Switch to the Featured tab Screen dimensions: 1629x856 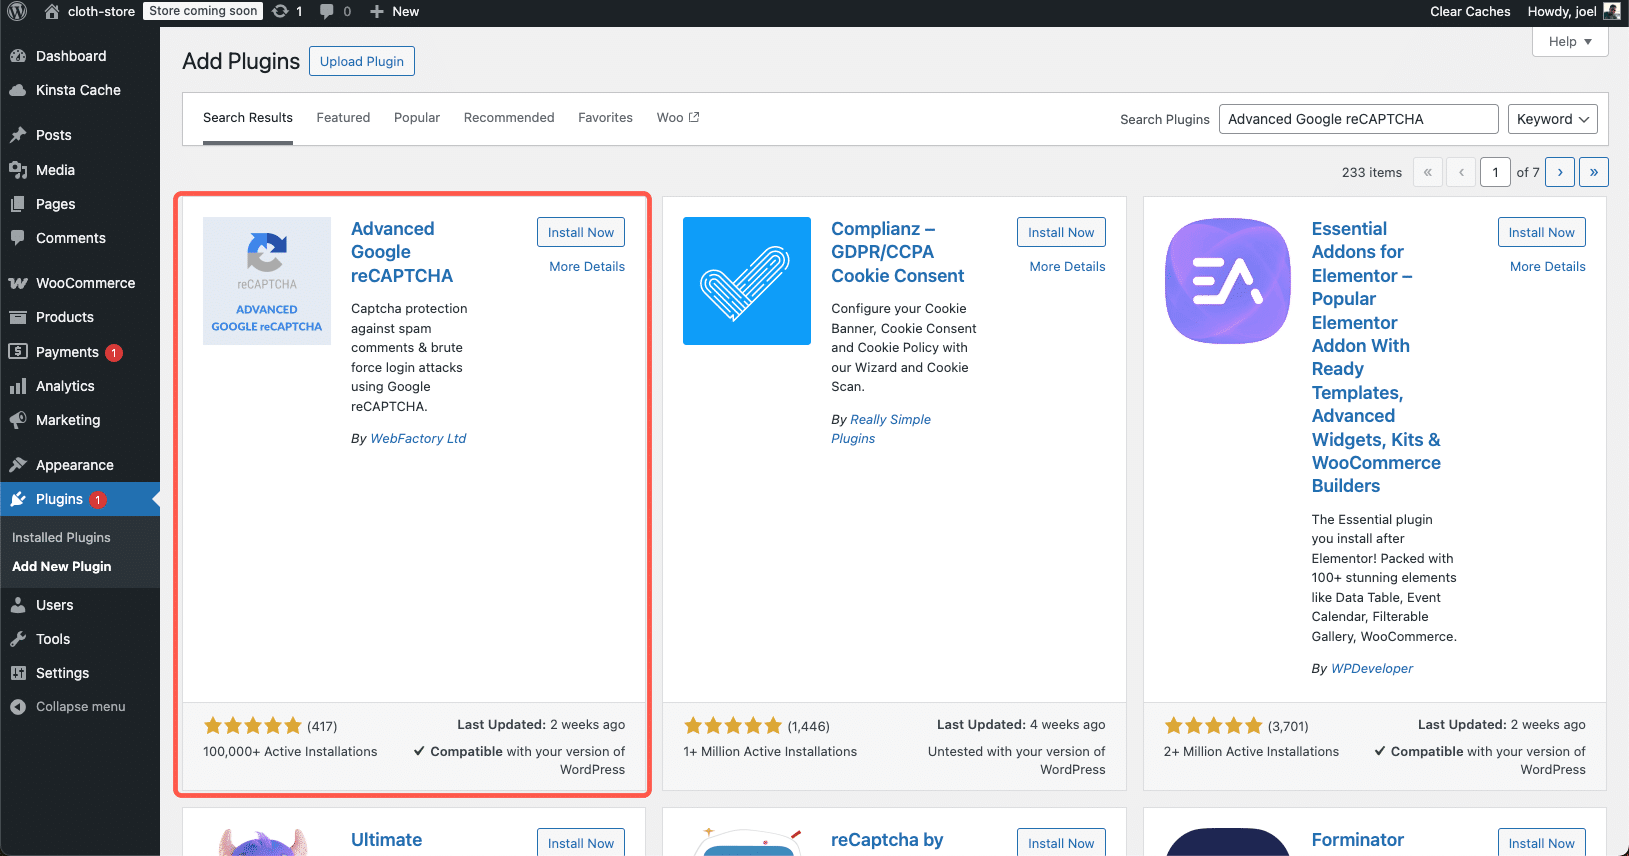point(343,118)
